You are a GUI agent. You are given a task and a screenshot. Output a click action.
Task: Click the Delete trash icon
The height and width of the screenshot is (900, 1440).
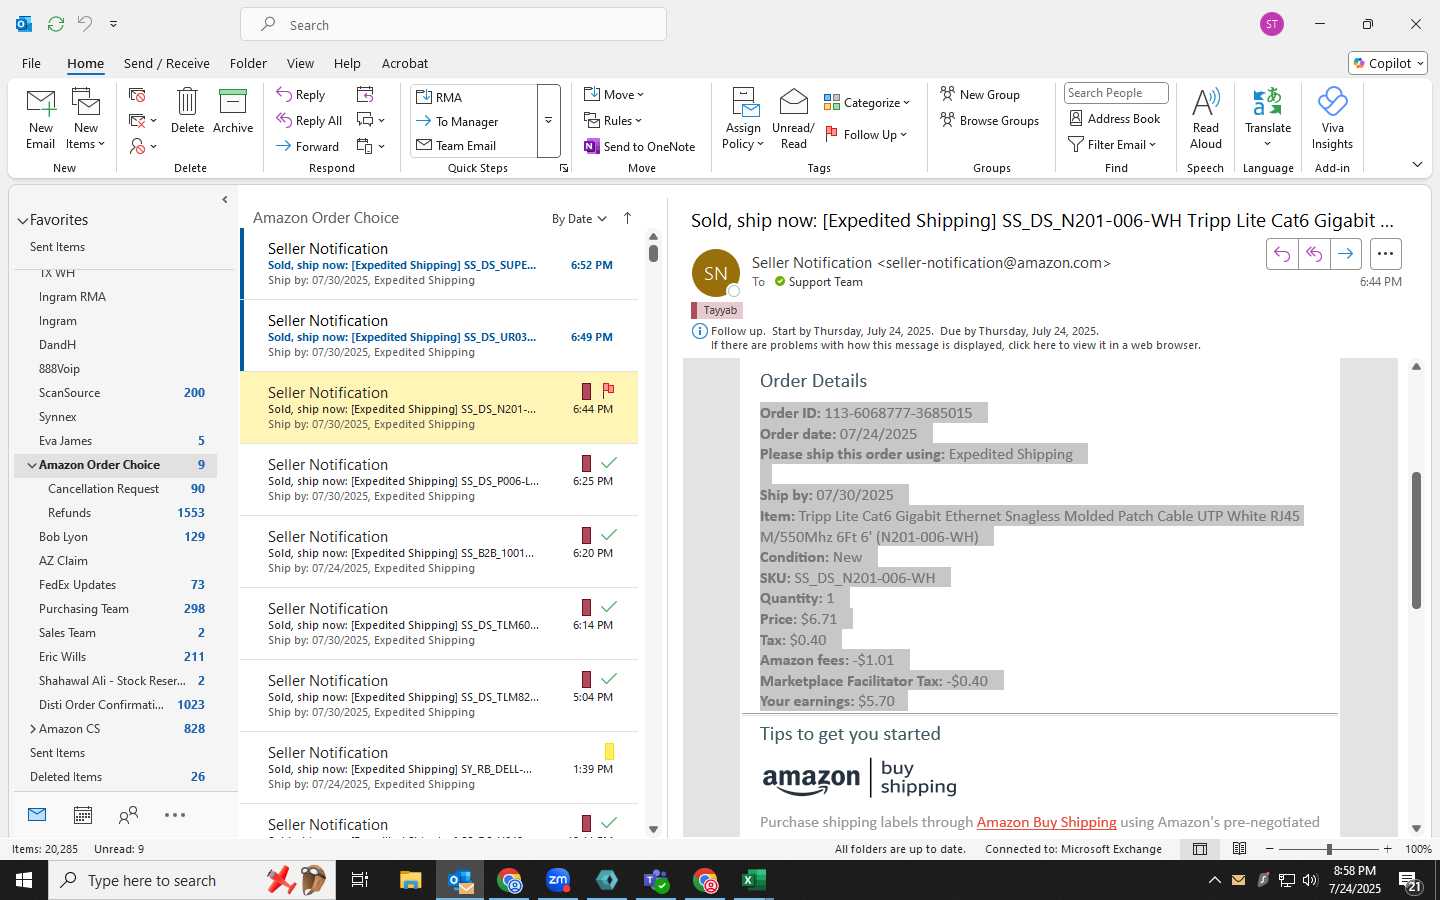point(187,111)
